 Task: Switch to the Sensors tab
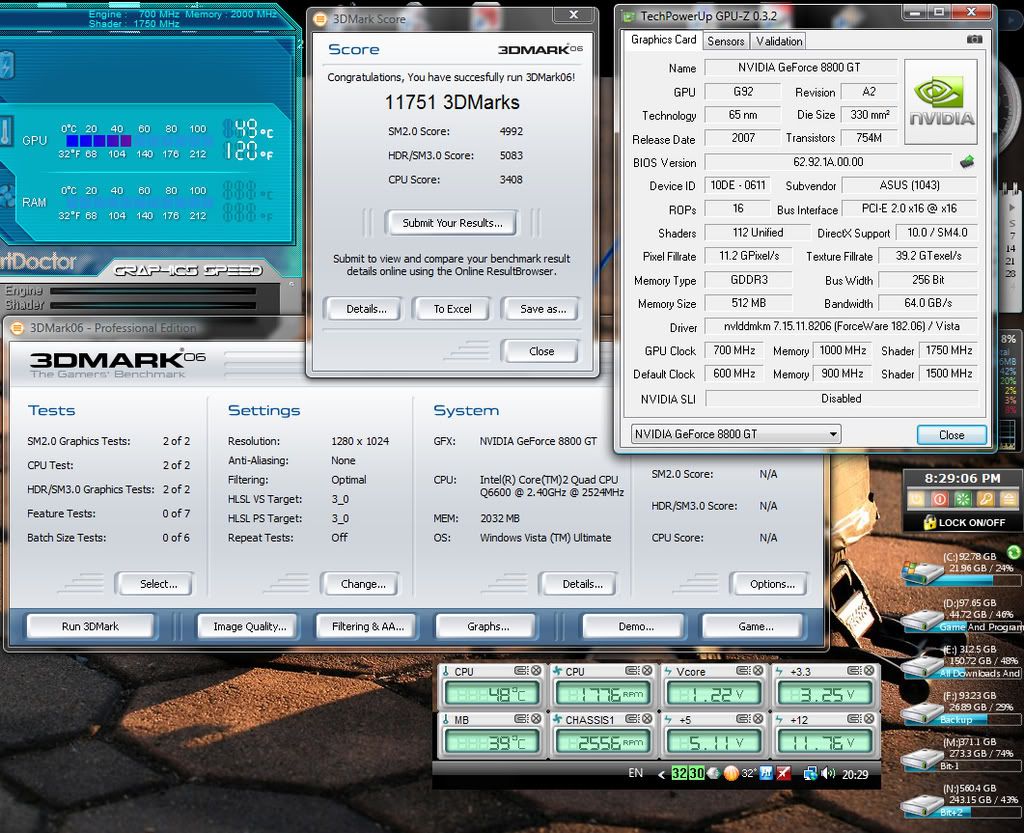click(725, 41)
